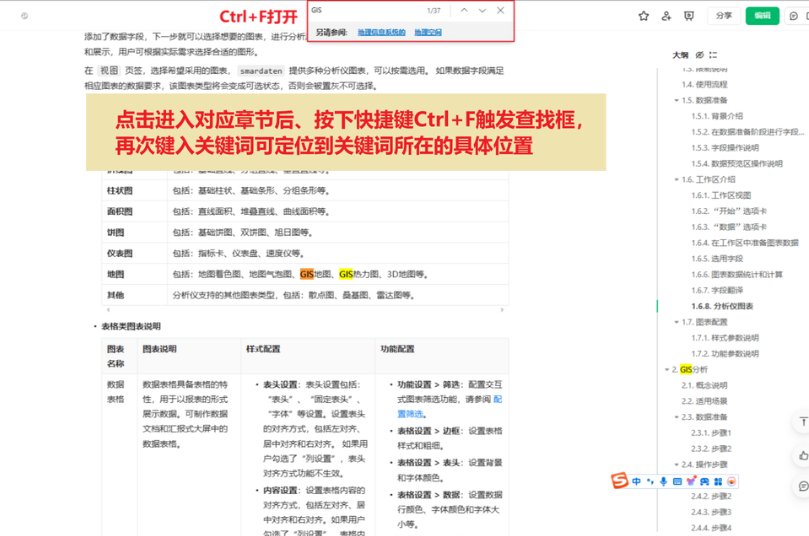Go to 2.4.3. 步骤3 in the outline
Image resolution: width=809 pixels, height=536 pixels.
point(711,512)
